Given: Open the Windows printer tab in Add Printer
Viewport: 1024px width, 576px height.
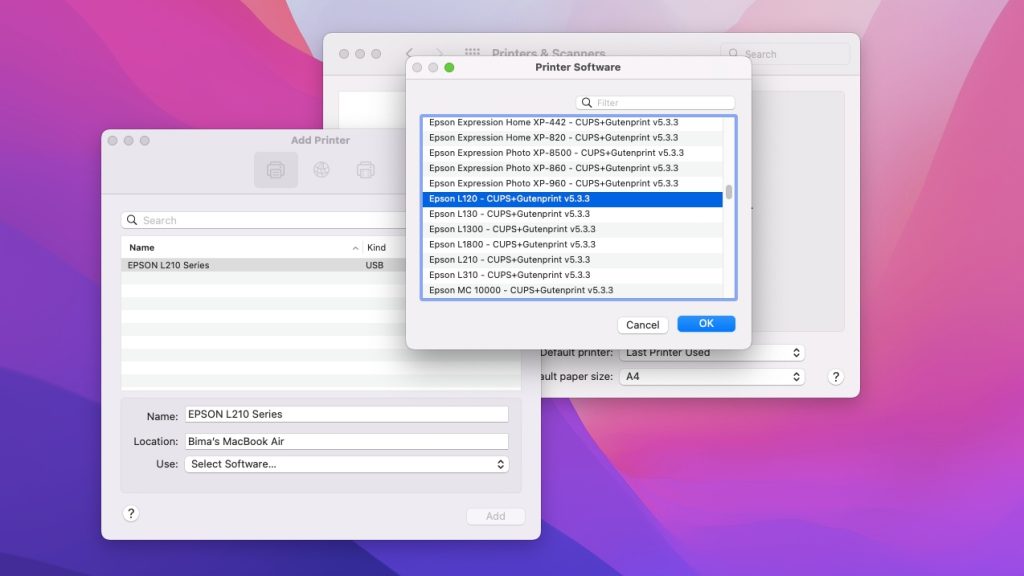Looking at the screenshot, I should pos(366,170).
